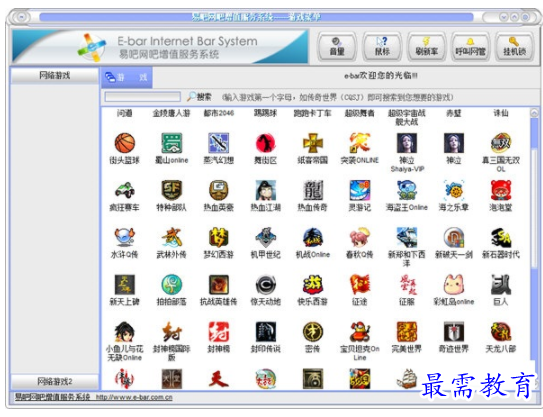Open the 蒸汽幻想 game icon
The height and width of the screenshot is (417, 543).
219,143
